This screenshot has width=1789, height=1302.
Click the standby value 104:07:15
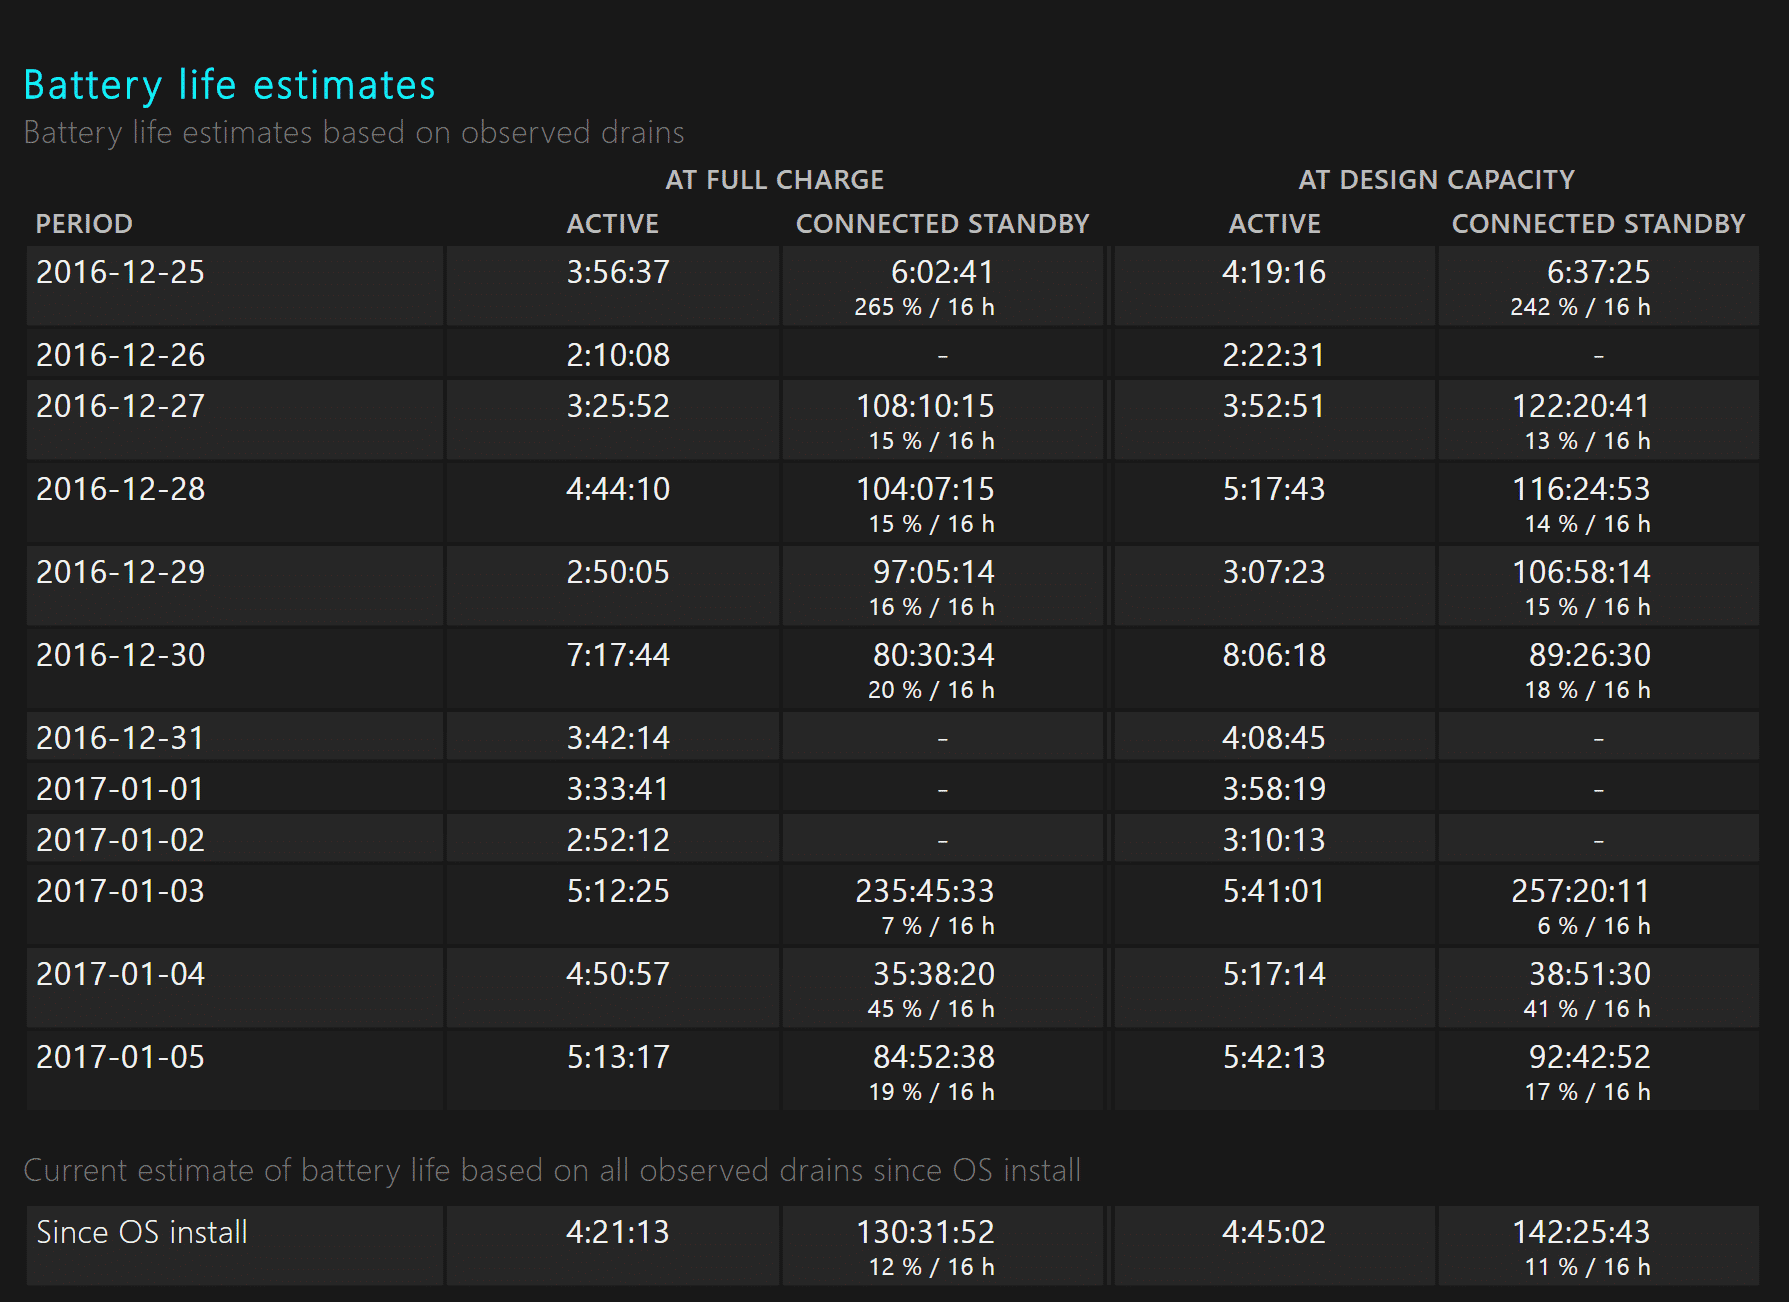click(925, 489)
